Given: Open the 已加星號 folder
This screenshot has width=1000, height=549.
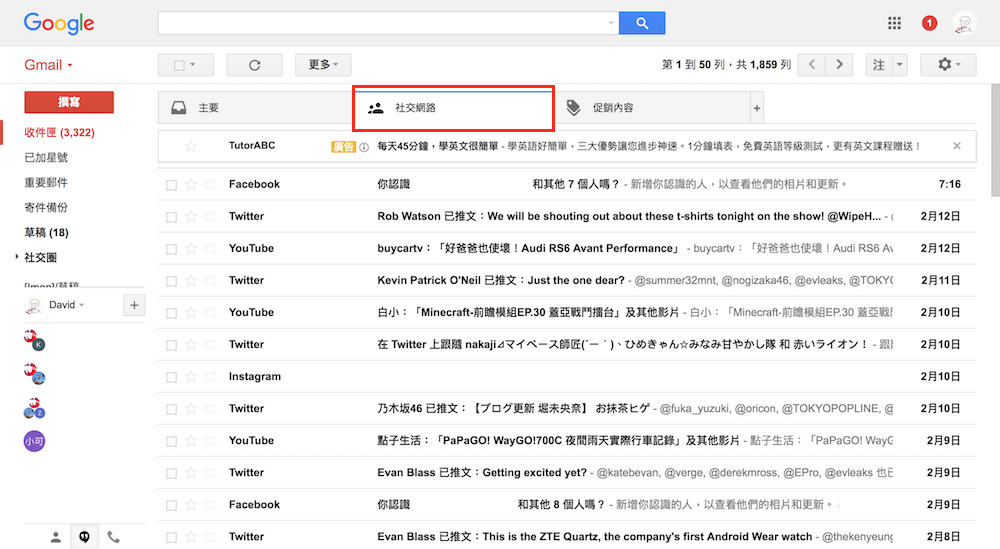Looking at the screenshot, I should click(x=46, y=157).
